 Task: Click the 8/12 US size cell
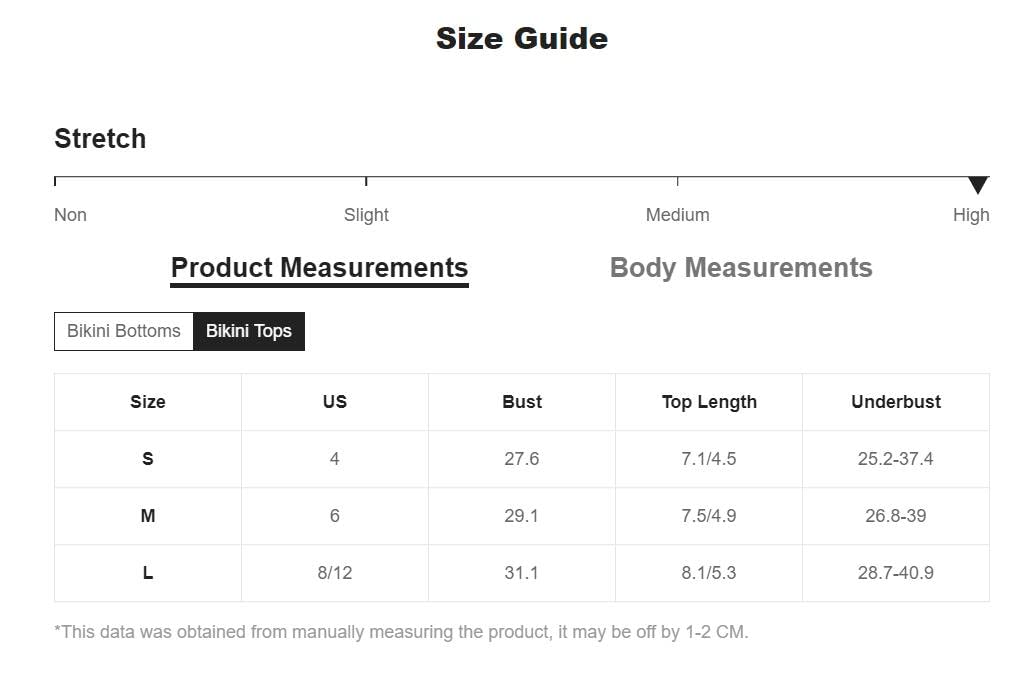tap(335, 573)
